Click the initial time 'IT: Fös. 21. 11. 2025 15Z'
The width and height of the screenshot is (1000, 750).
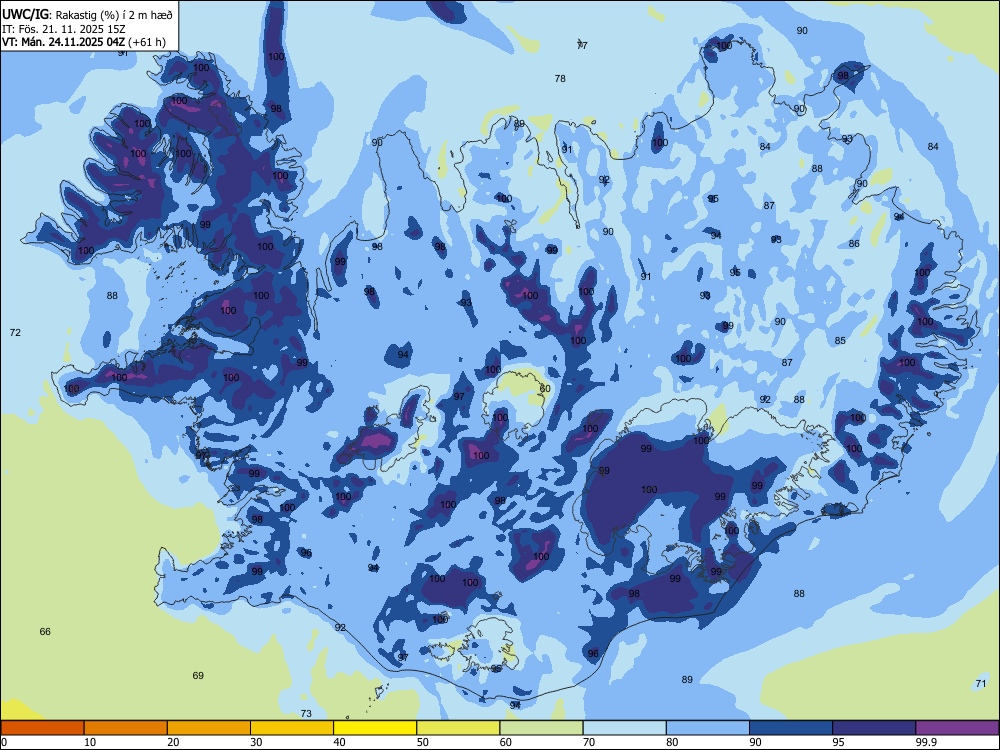[64, 29]
